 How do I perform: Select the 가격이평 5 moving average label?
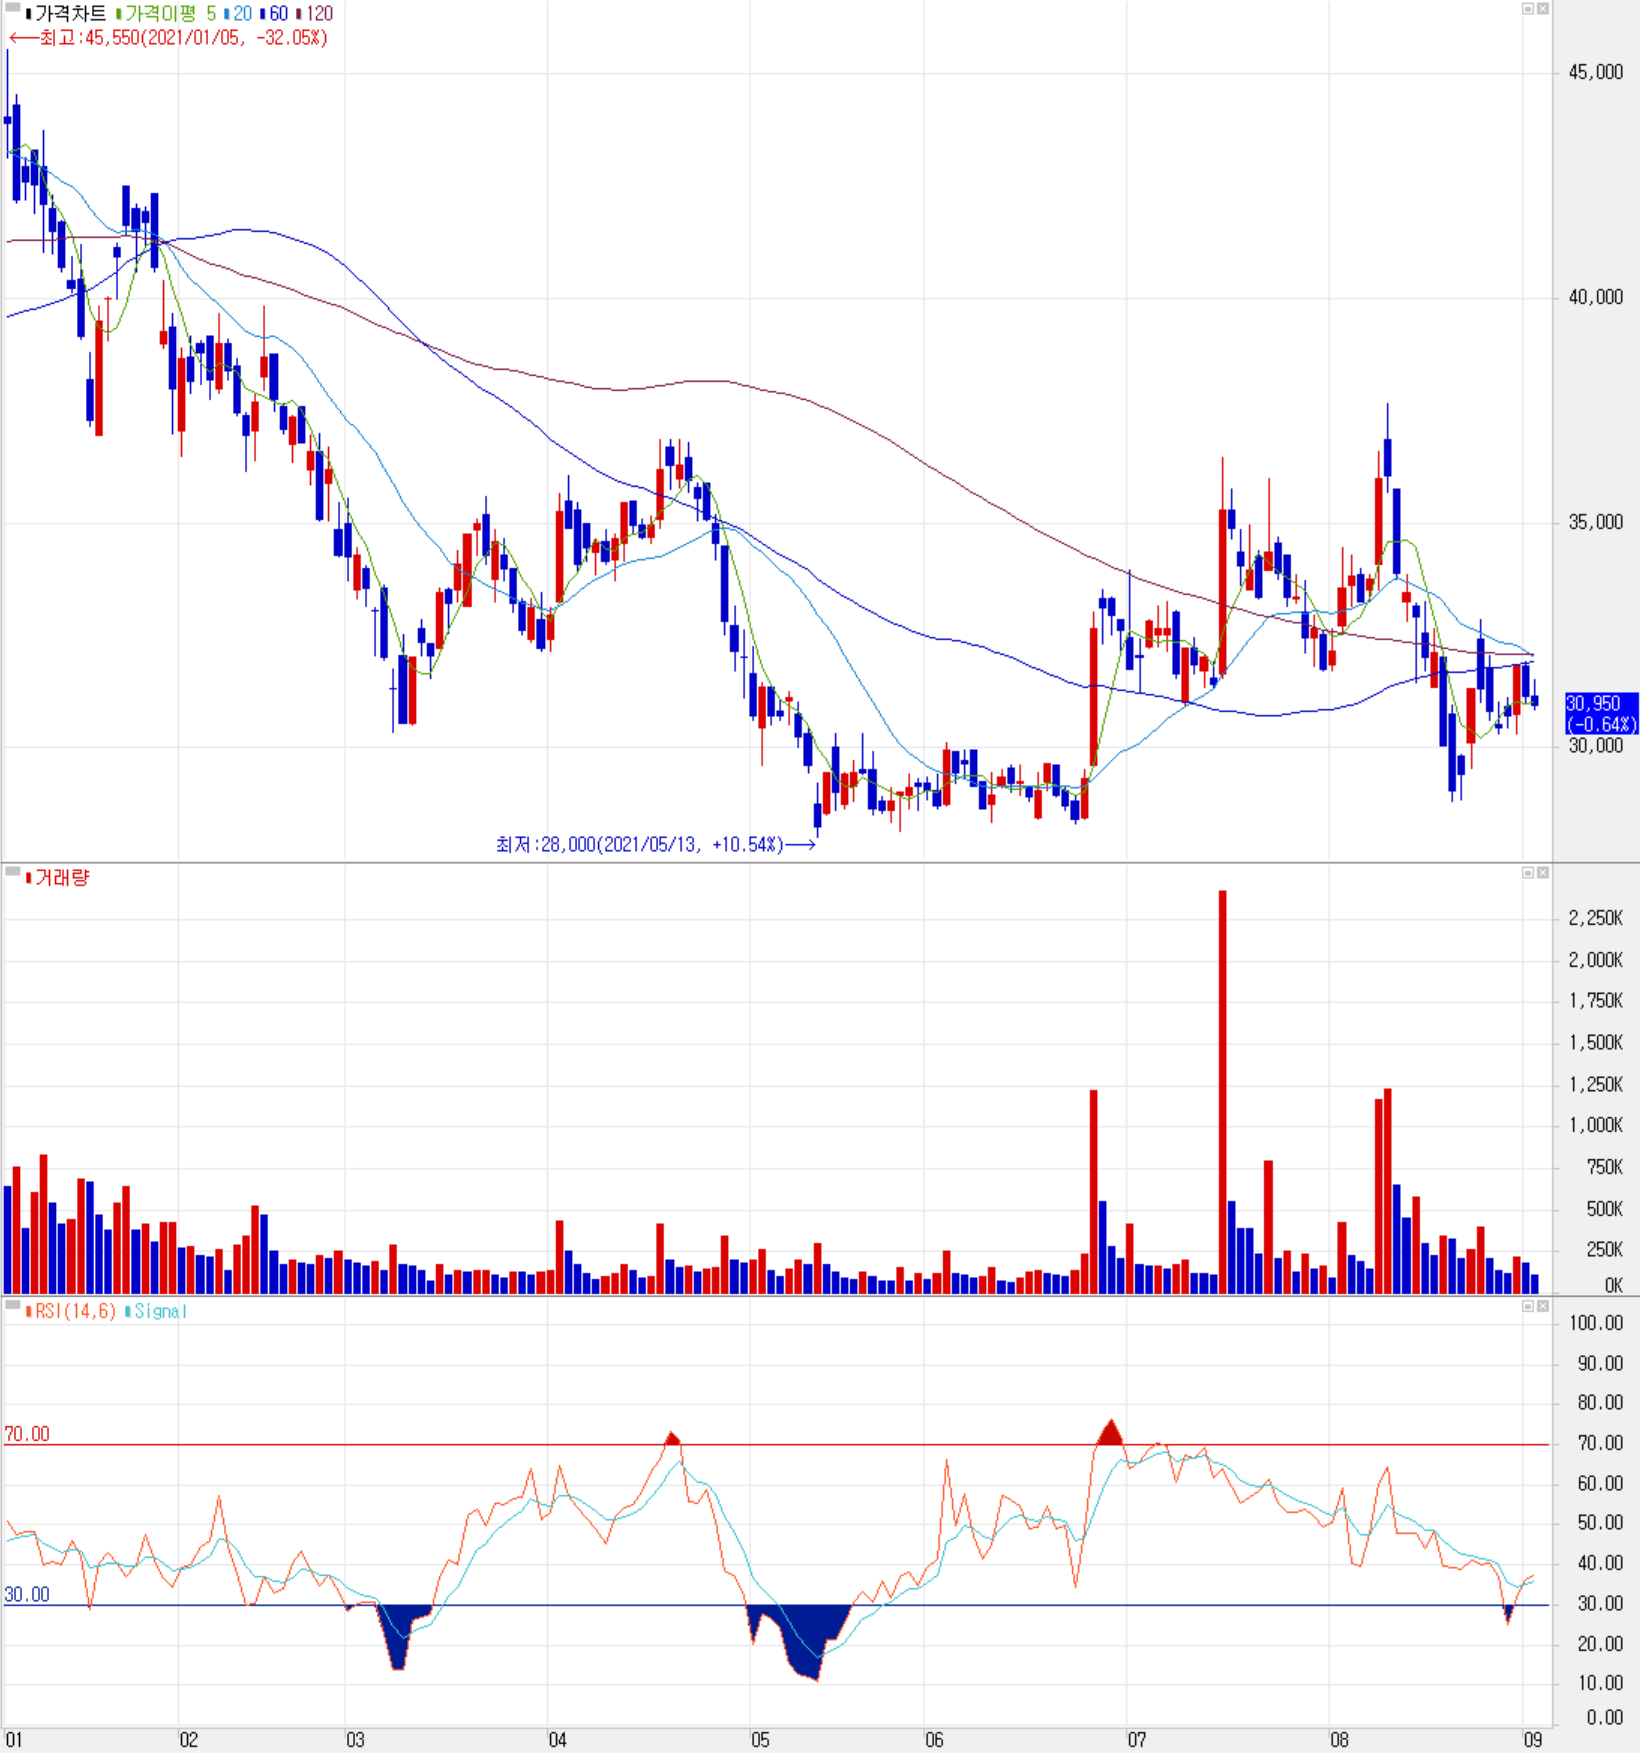(166, 14)
